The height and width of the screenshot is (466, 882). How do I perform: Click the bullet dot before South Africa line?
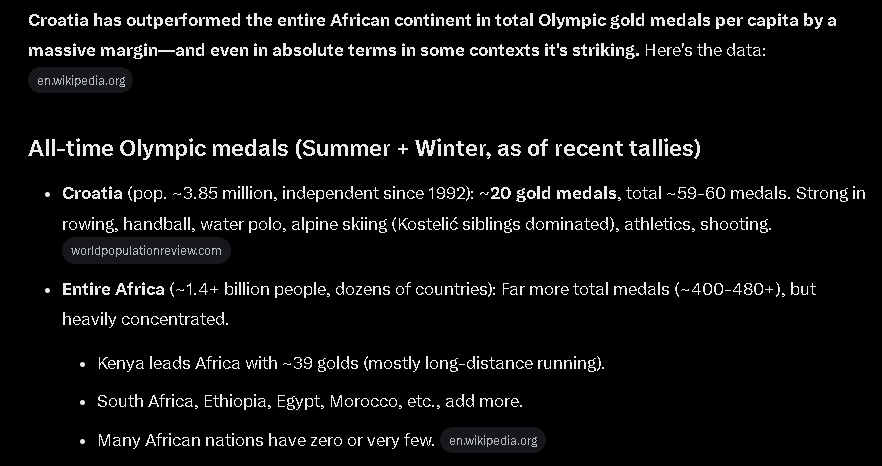[x=83, y=402]
